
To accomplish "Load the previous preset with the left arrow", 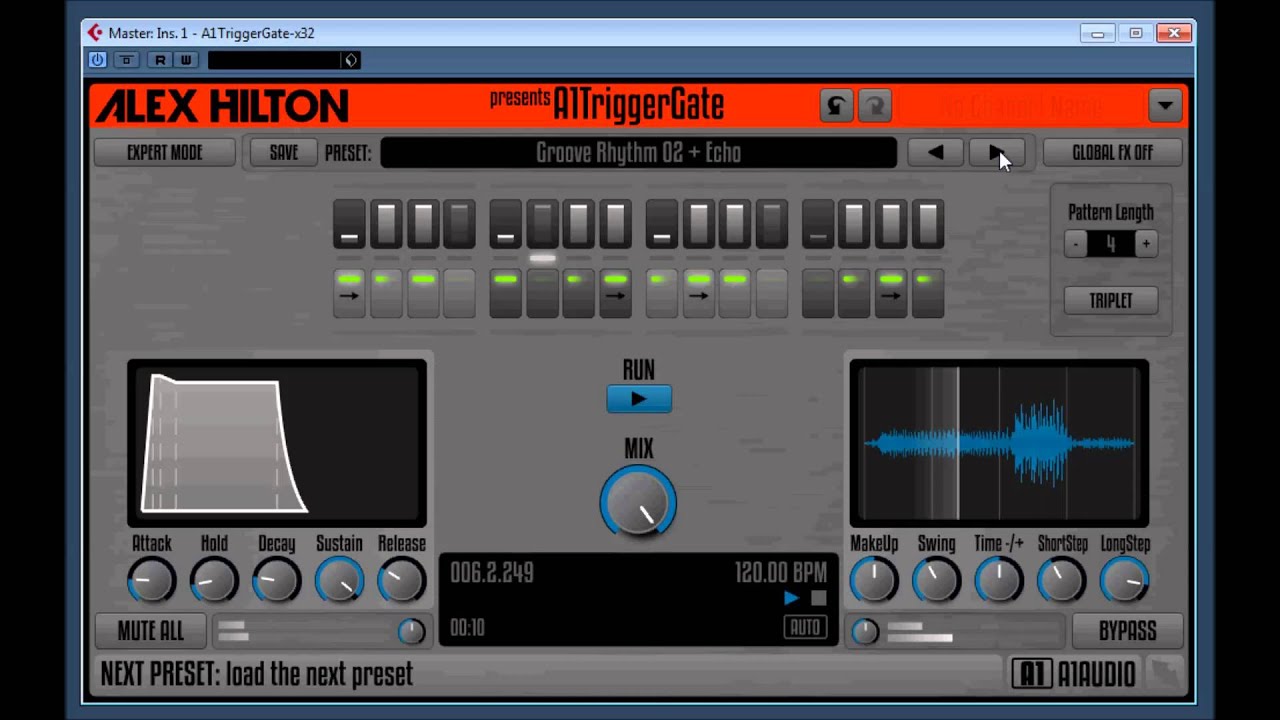I will click(x=935, y=153).
